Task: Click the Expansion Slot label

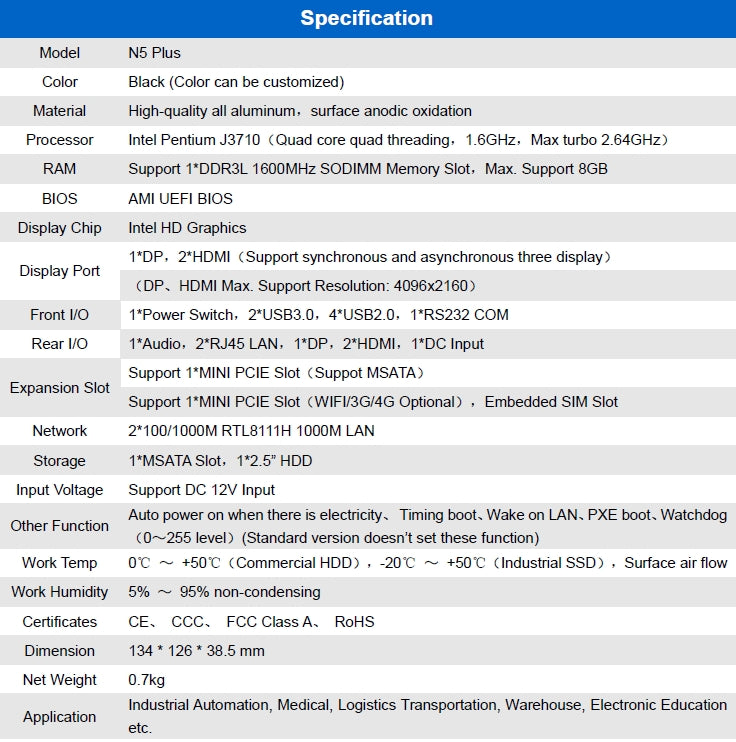Action: point(60,388)
